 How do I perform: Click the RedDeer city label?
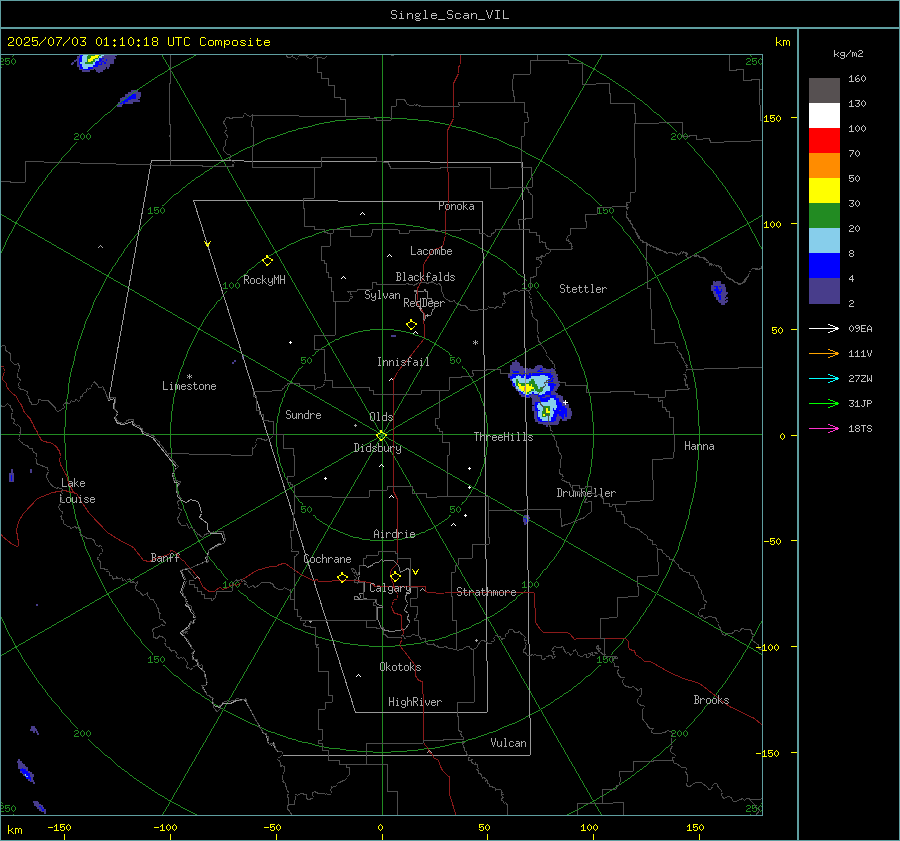[424, 303]
